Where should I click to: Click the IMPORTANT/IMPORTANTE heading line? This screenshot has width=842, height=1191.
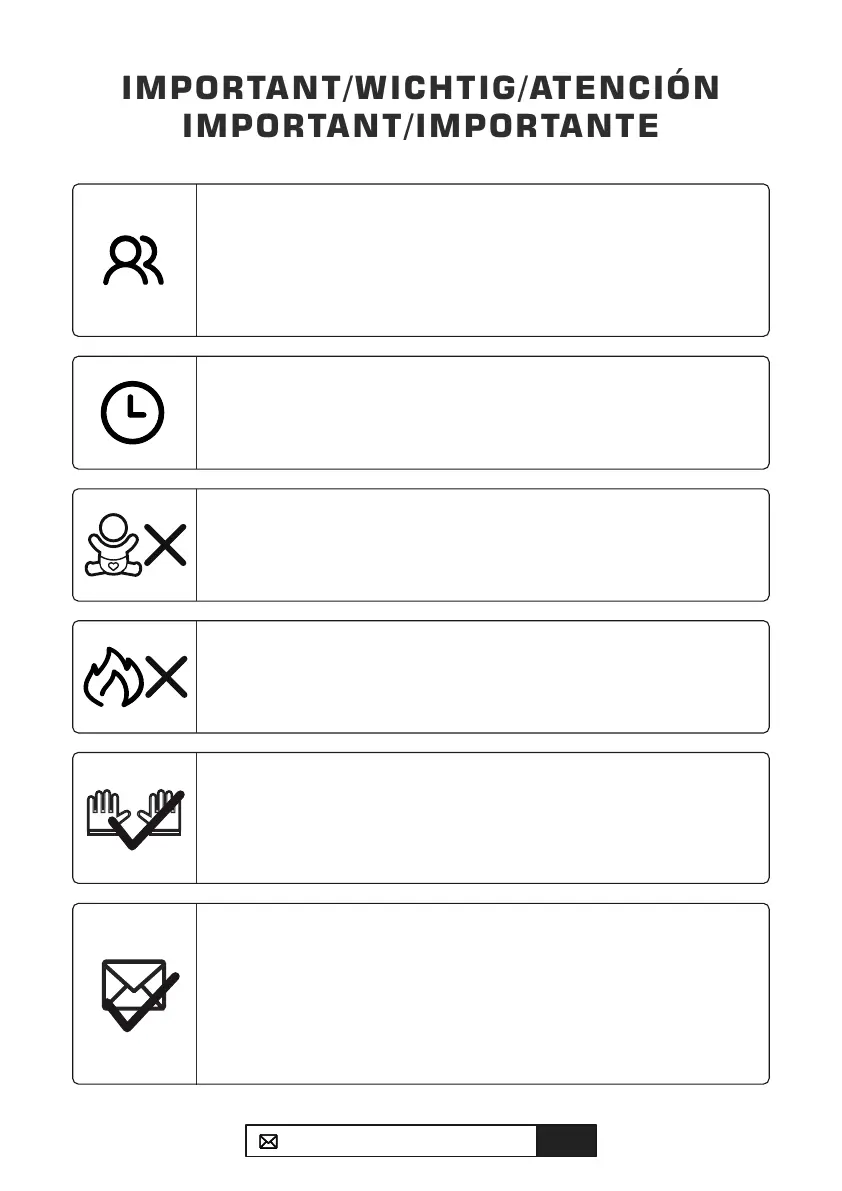[x=421, y=127]
